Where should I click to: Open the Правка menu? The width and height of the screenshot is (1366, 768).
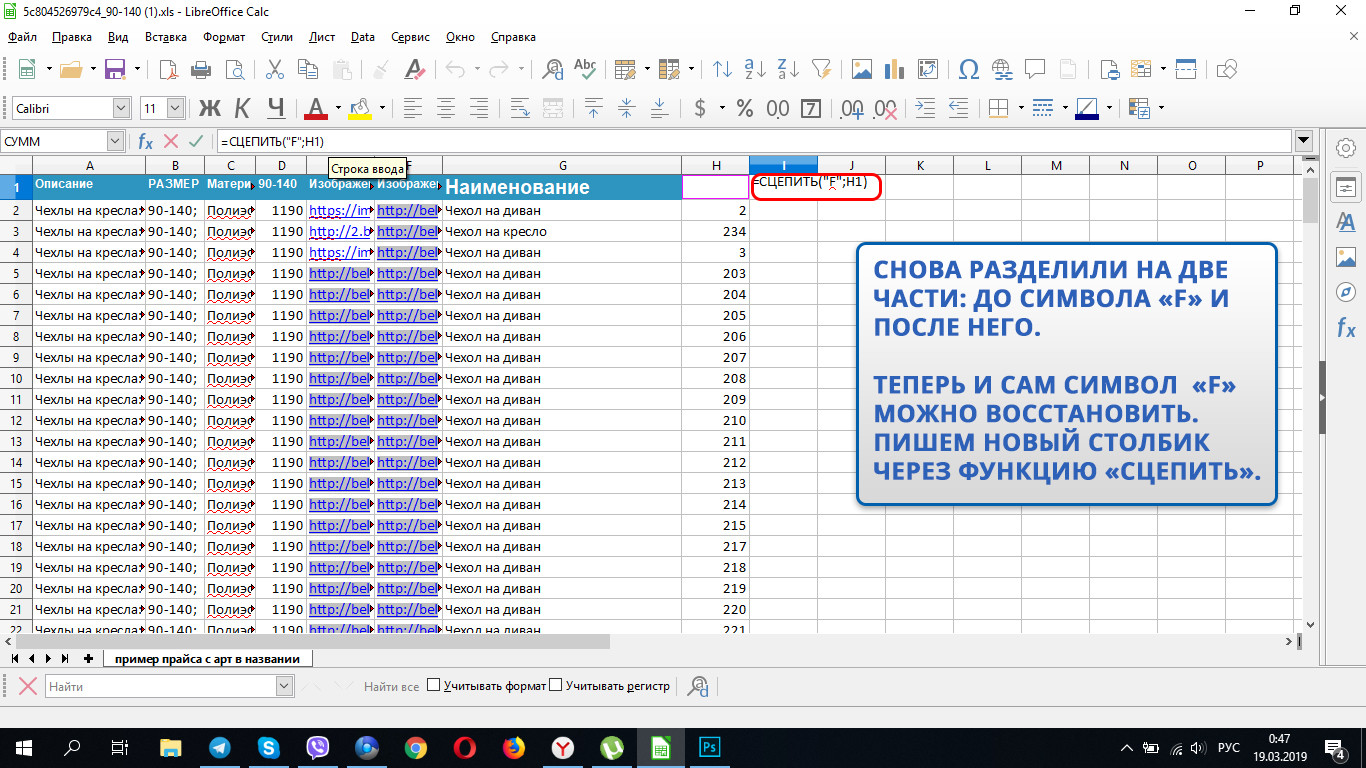point(71,37)
